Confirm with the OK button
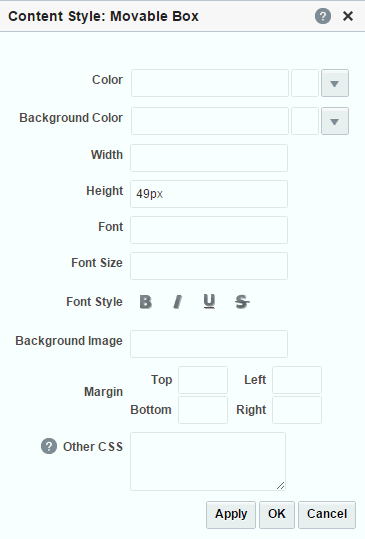The image size is (365, 539). tap(277, 515)
